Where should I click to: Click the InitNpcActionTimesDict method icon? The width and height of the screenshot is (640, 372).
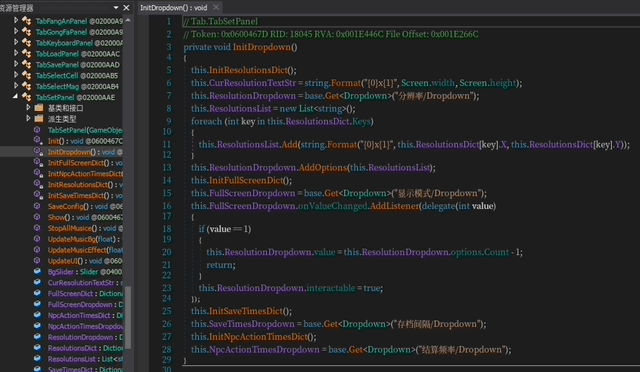38,173
